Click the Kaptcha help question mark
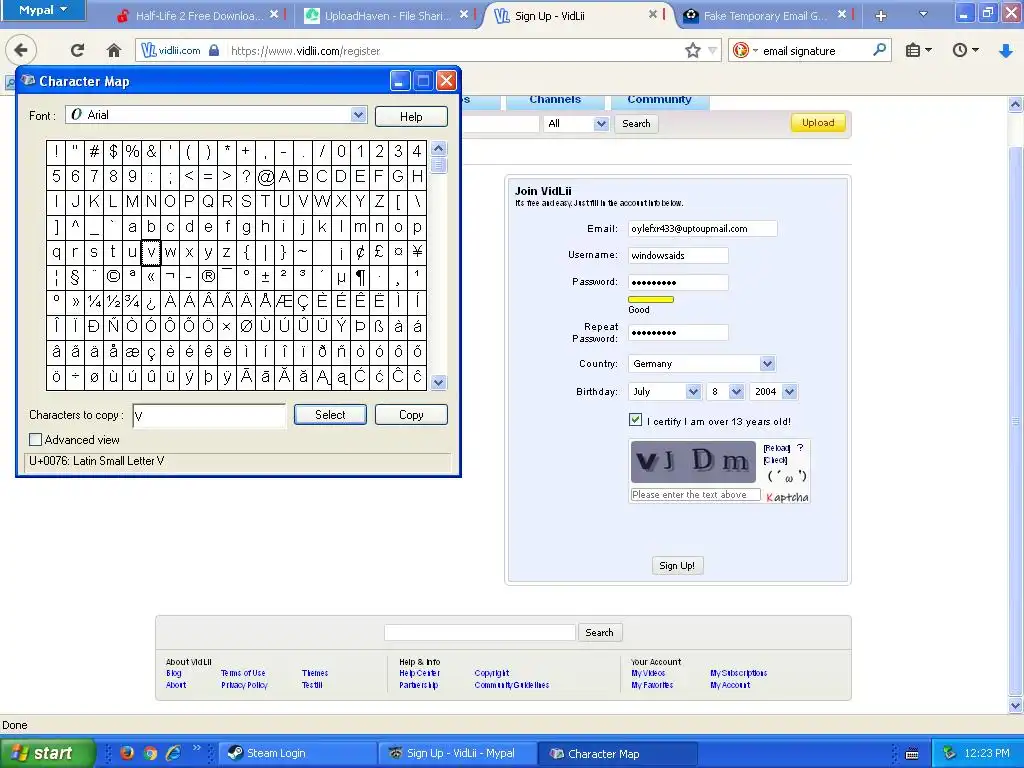 [x=799, y=448]
